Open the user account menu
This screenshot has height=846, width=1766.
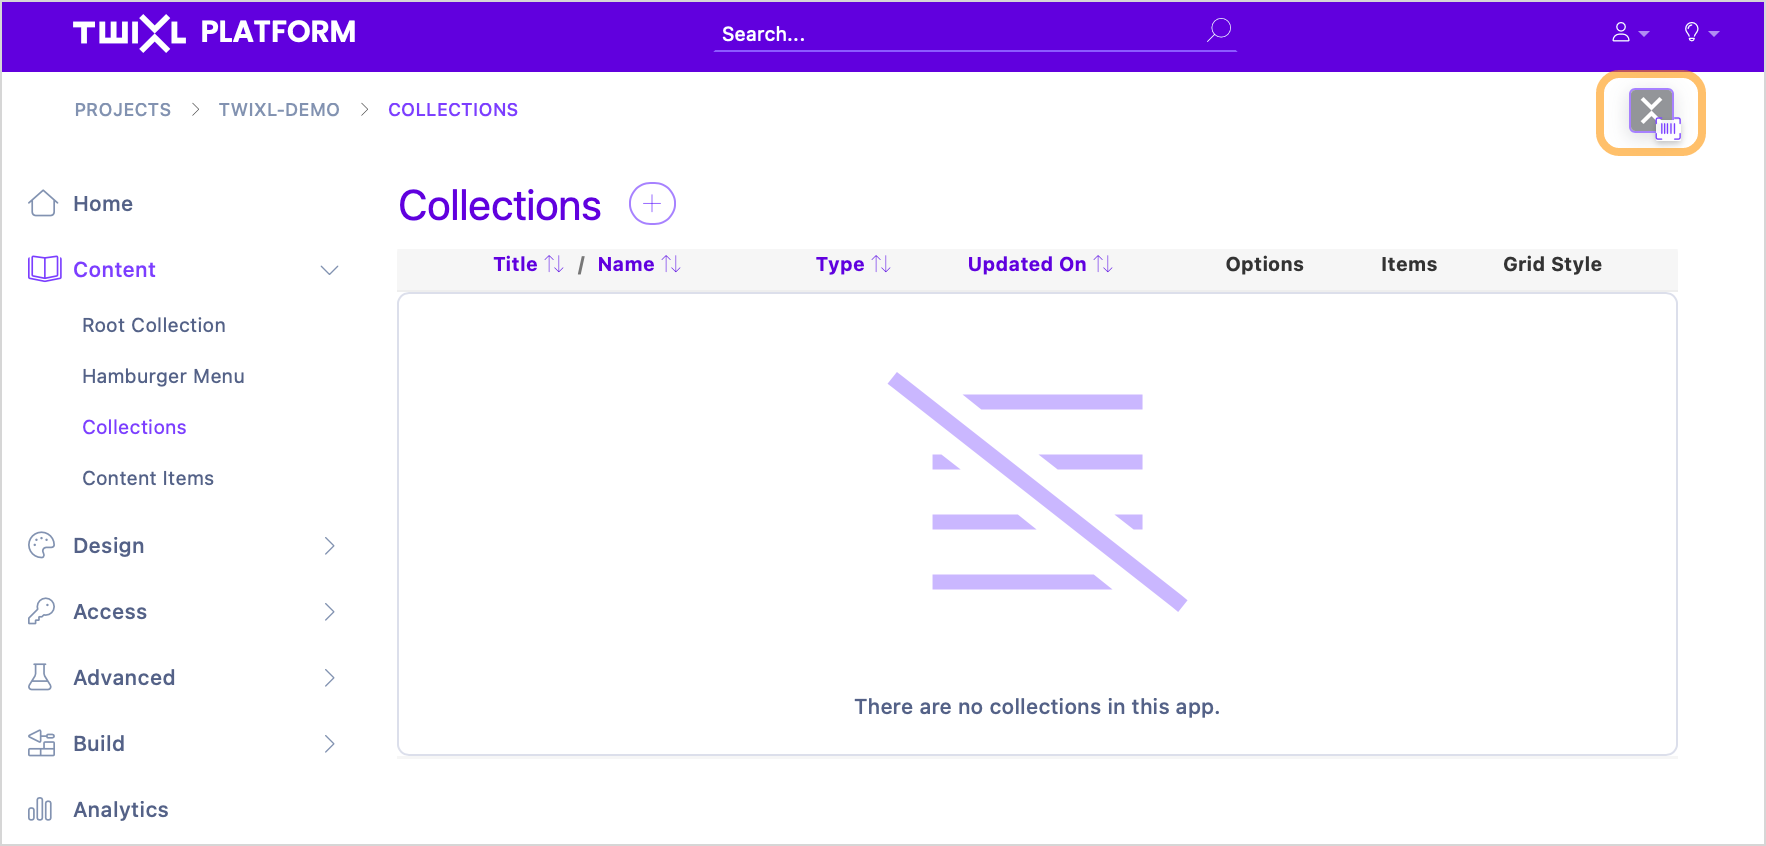point(1630,33)
